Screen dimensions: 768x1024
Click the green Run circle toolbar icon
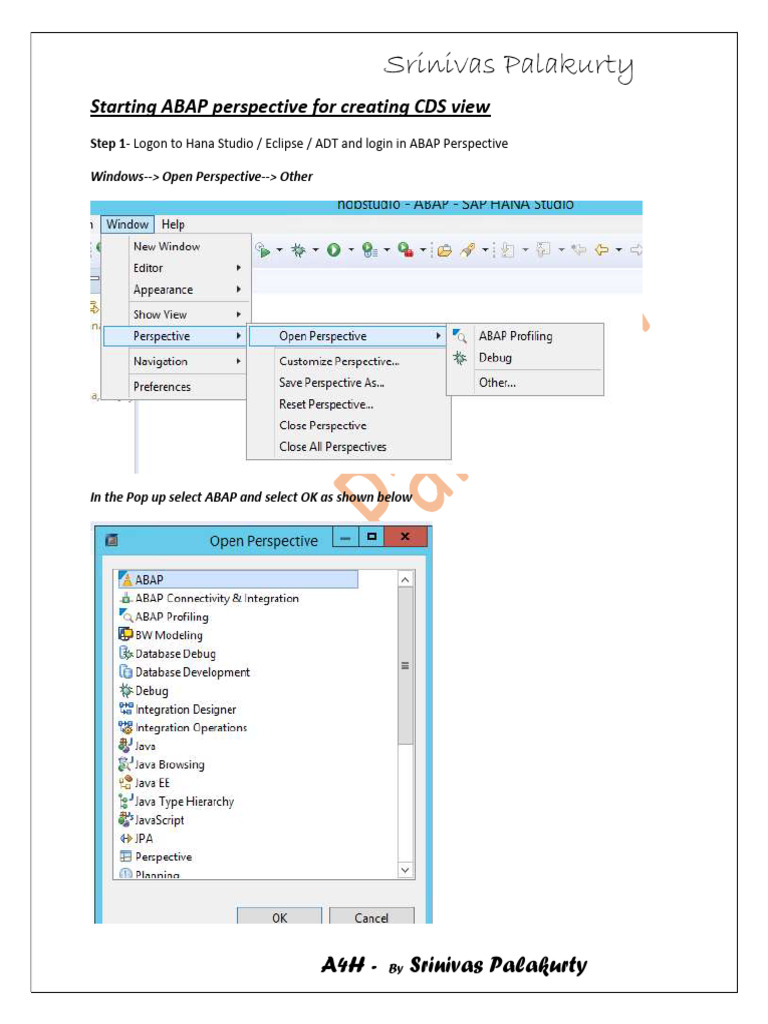click(x=334, y=249)
